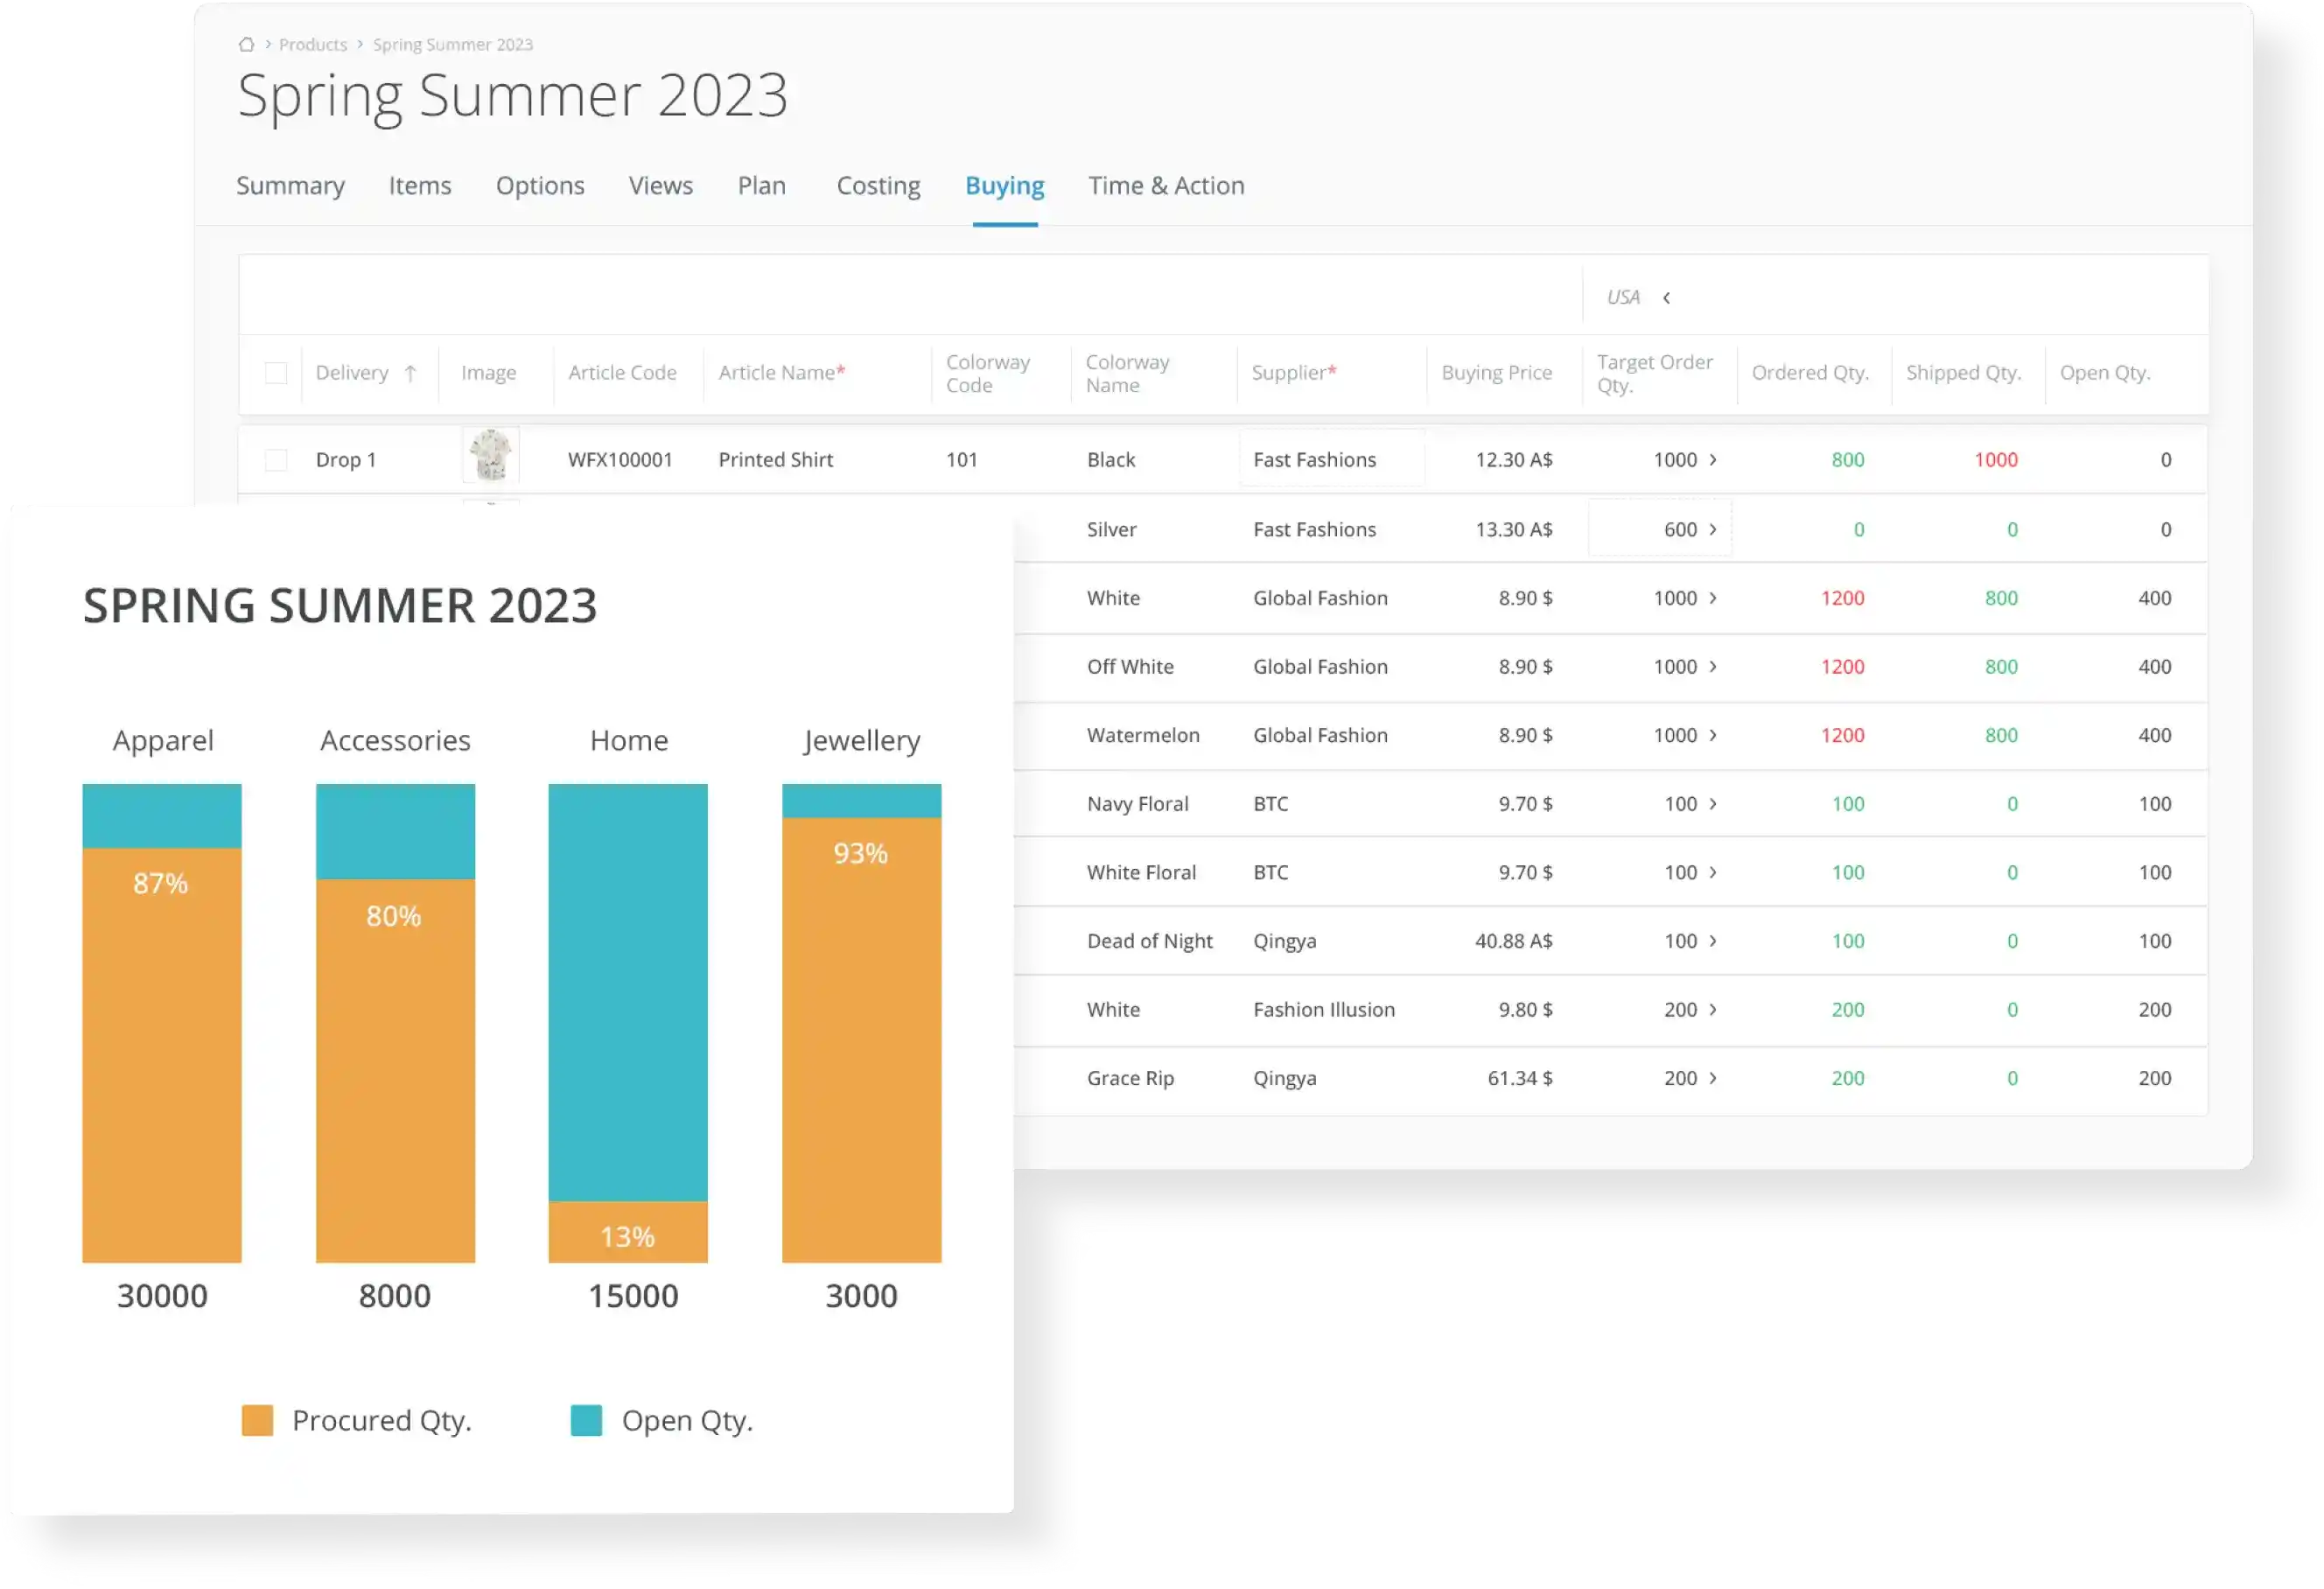Toggle the select-all header checkbox

276,373
